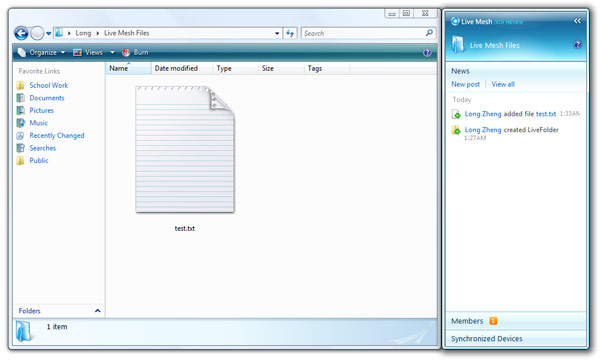Maximize the Explorer window
The width and height of the screenshot is (600, 360).
[x=406, y=14]
